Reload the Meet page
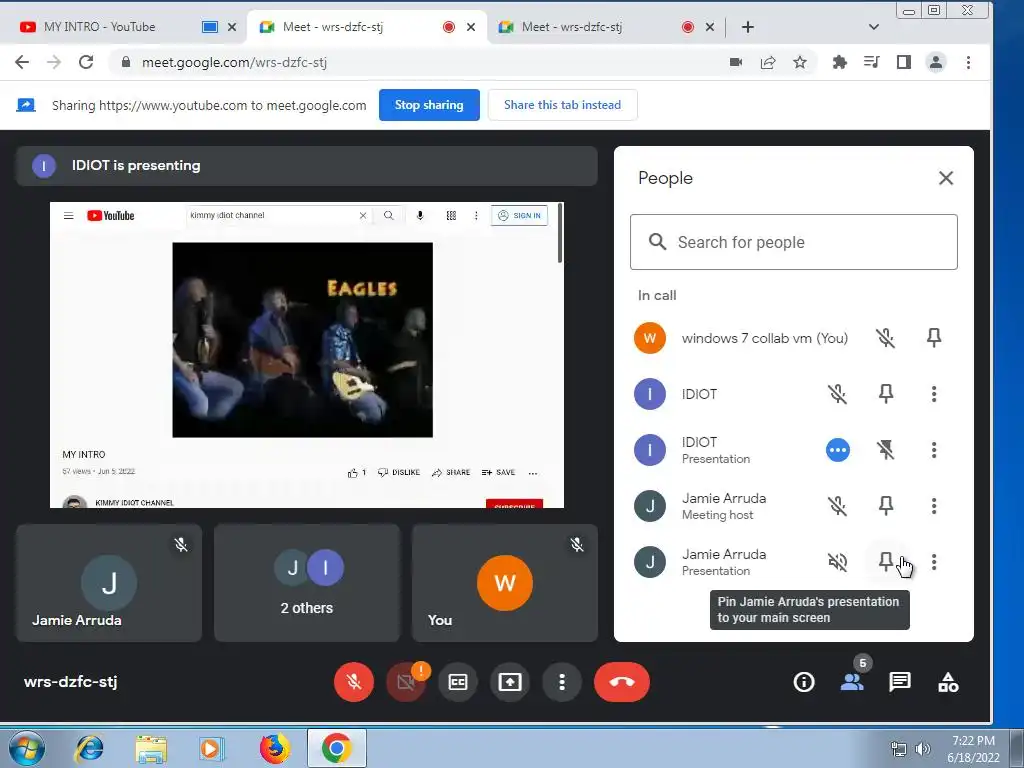This screenshot has width=1024, height=768. pyautogui.click(x=86, y=62)
